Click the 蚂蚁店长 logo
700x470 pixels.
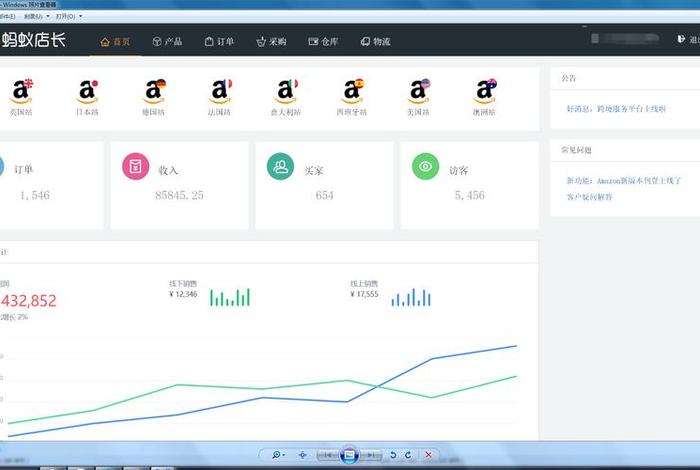33,40
